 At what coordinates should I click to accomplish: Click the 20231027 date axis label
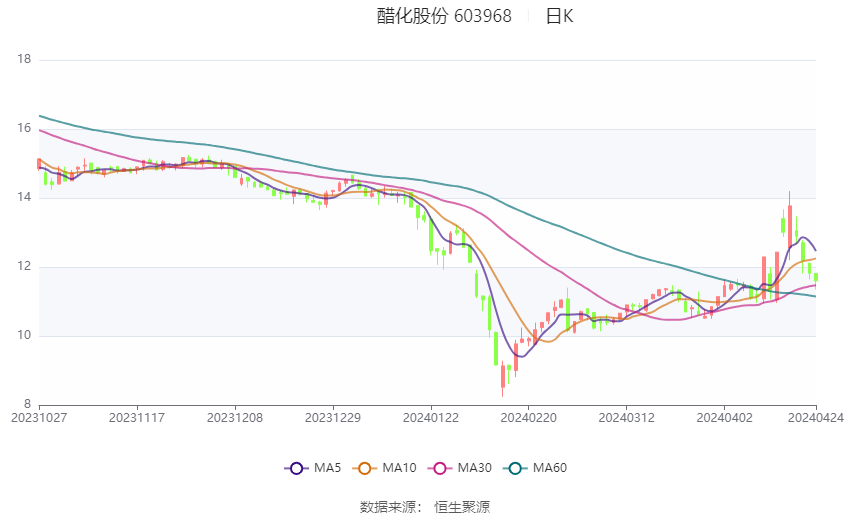39,418
